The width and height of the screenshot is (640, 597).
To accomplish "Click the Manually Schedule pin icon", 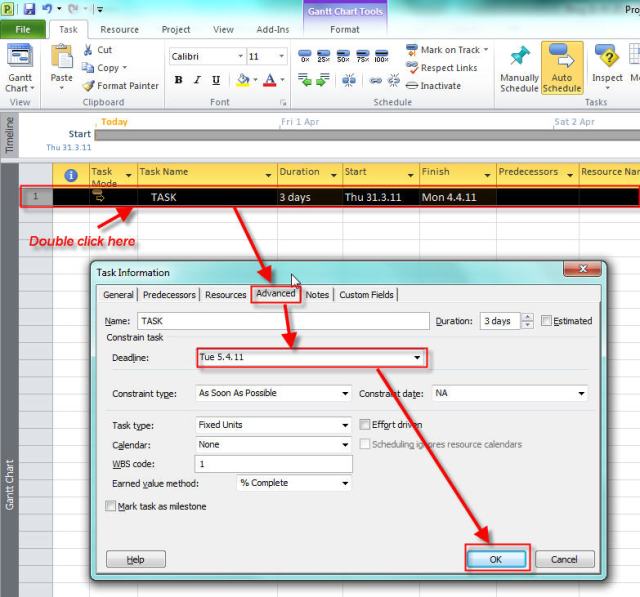I will click(x=519, y=60).
